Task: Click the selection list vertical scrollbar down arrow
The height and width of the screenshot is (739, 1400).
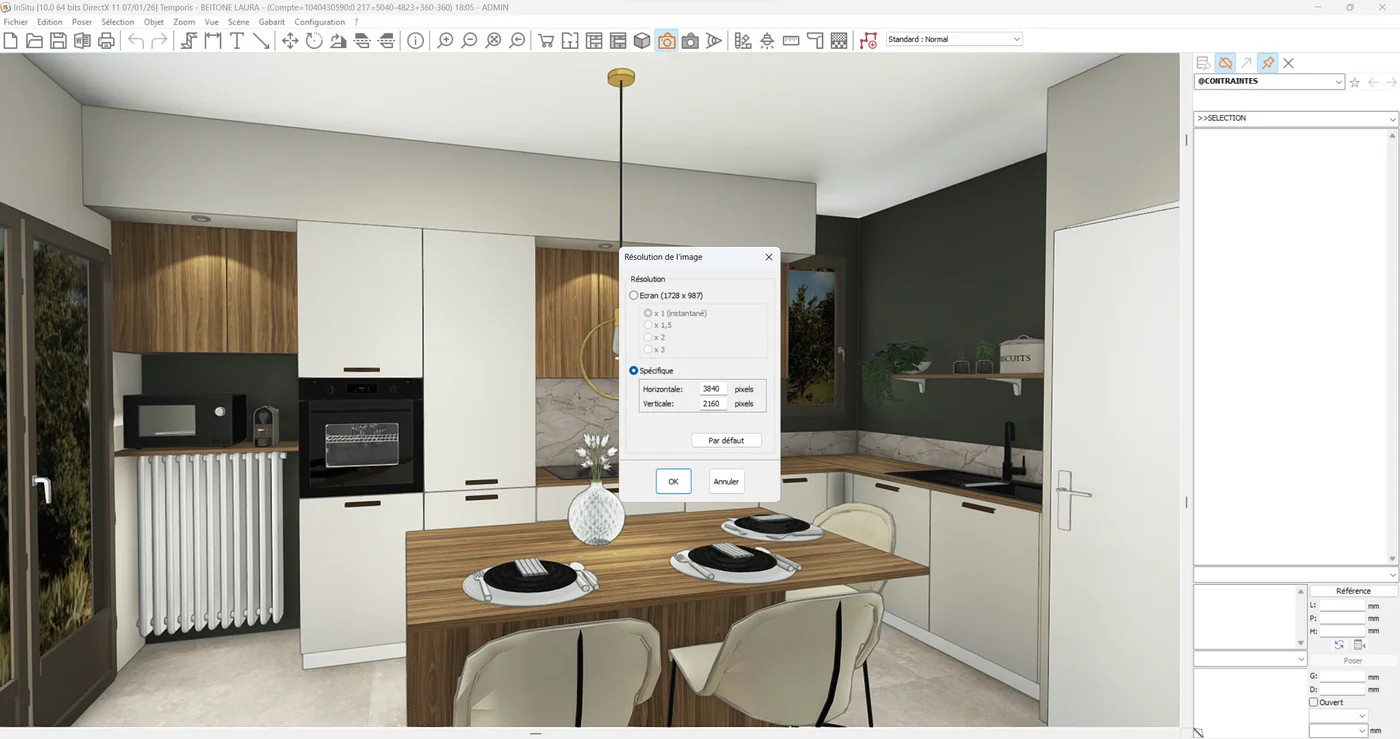Action: pos(1392,558)
